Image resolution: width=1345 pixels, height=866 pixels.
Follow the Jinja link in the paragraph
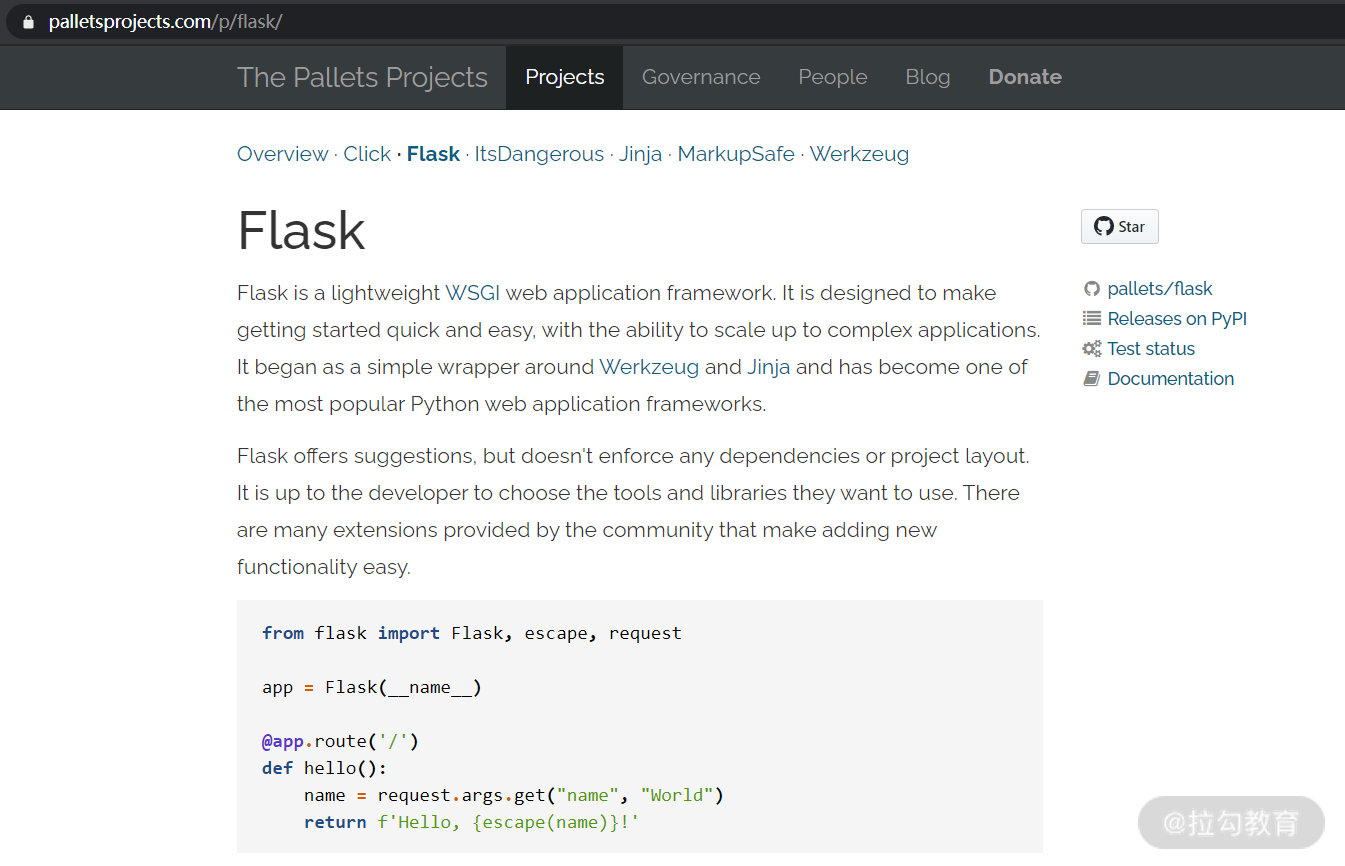[x=769, y=367]
